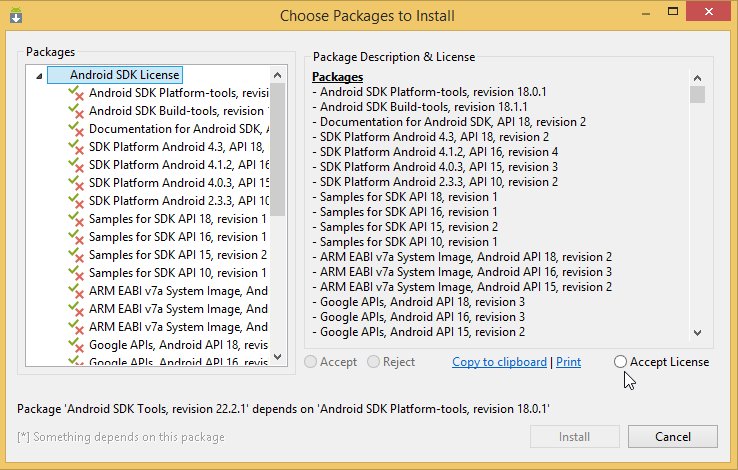
Task: Select Samples for SDK API 15 tree row
Action: coord(178,255)
